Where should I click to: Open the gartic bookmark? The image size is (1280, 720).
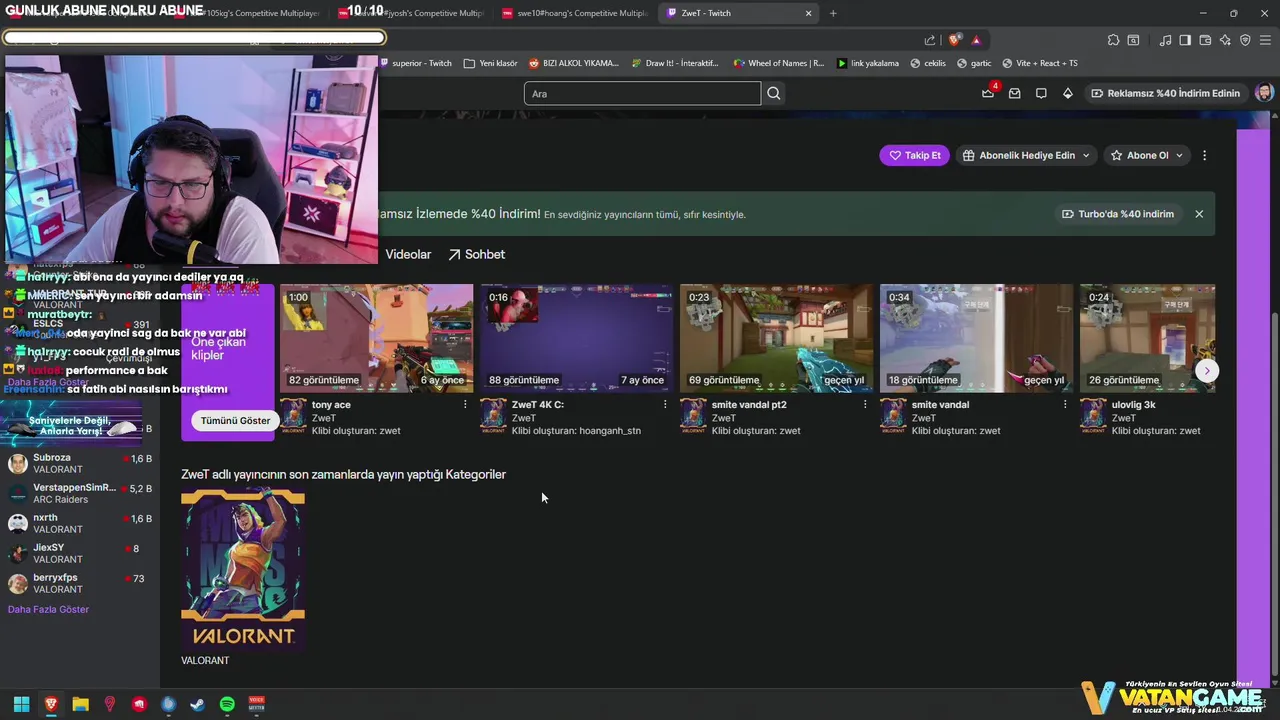click(x=974, y=63)
